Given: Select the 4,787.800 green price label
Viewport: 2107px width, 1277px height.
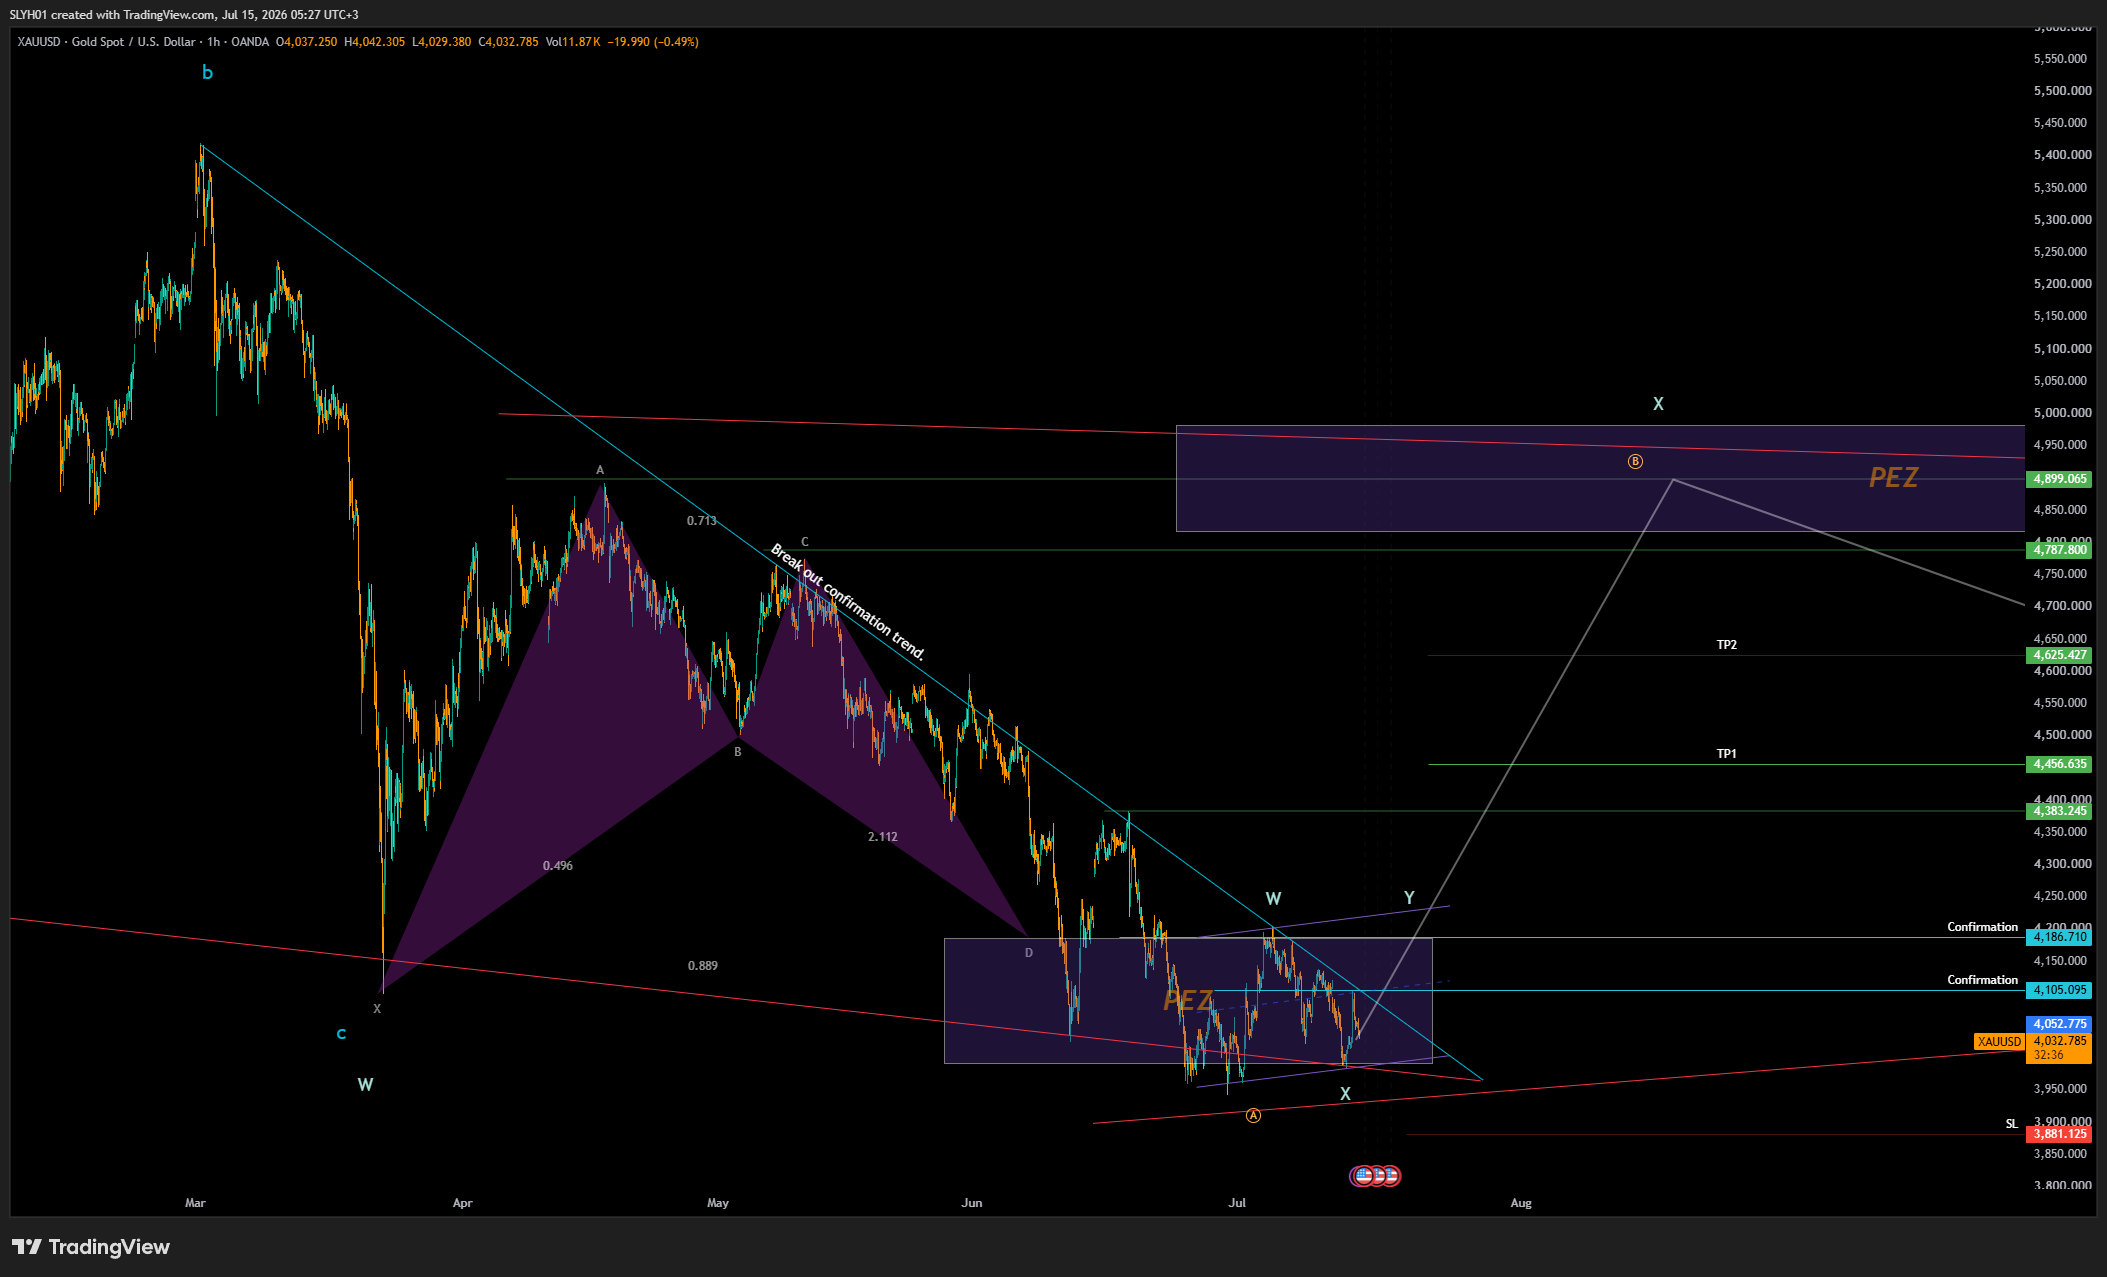Looking at the screenshot, I should [x=2060, y=550].
